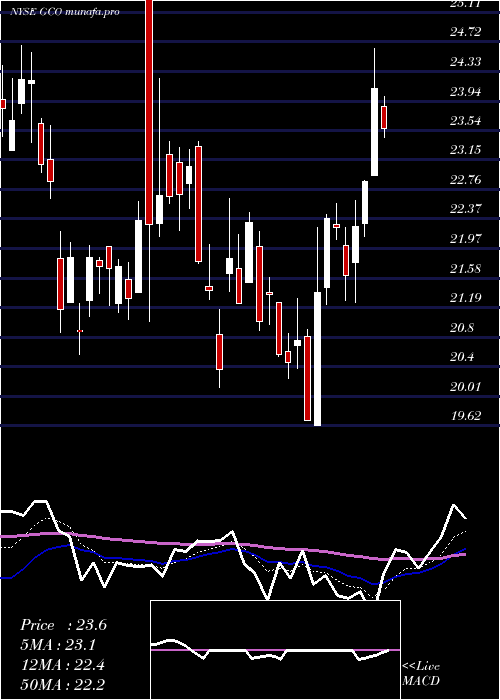This screenshot has width=500, height=700.
Task: Select the 22.37 price axis label
Action: point(466,209)
